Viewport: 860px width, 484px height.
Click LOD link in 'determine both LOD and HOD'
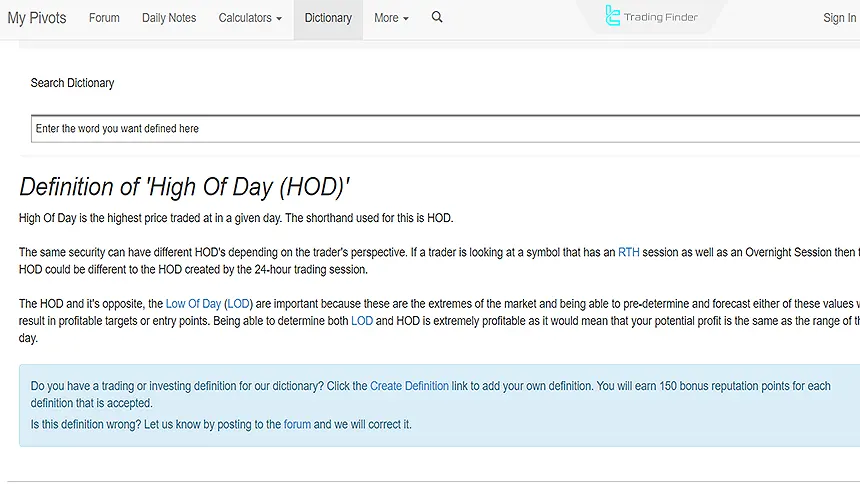(361, 321)
